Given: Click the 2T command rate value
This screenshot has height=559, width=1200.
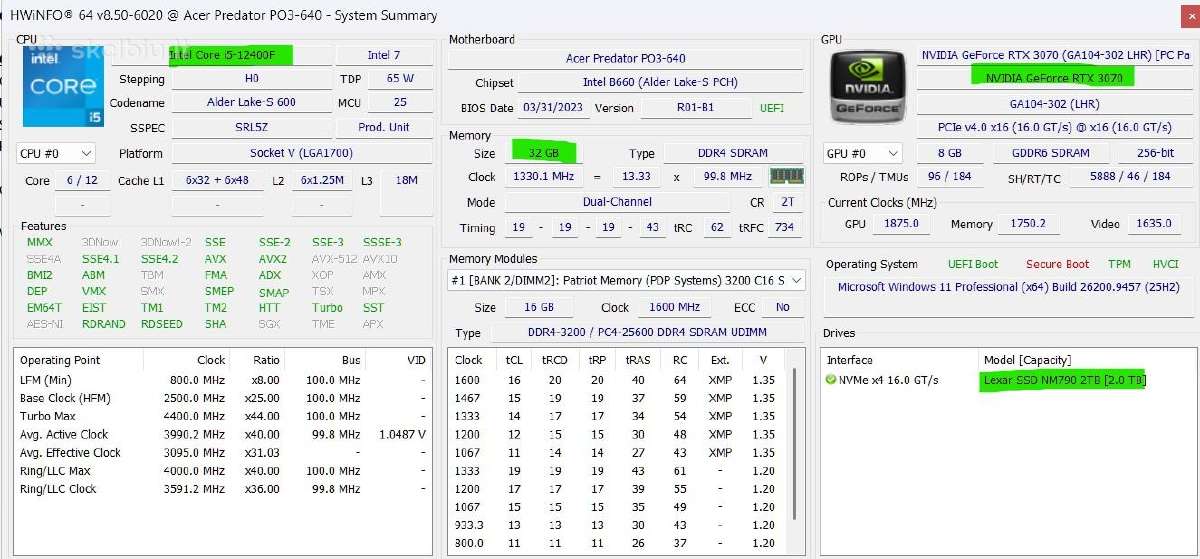Looking at the screenshot, I should tap(788, 202).
